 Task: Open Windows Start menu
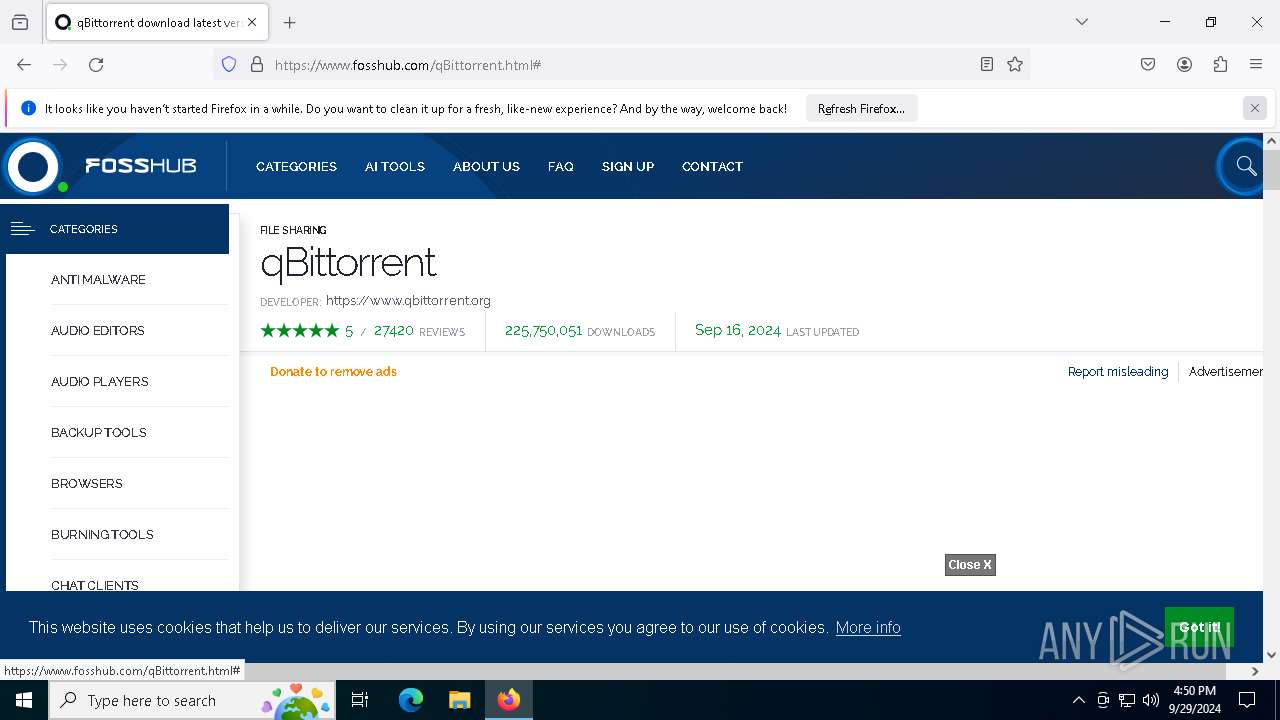coord(24,700)
